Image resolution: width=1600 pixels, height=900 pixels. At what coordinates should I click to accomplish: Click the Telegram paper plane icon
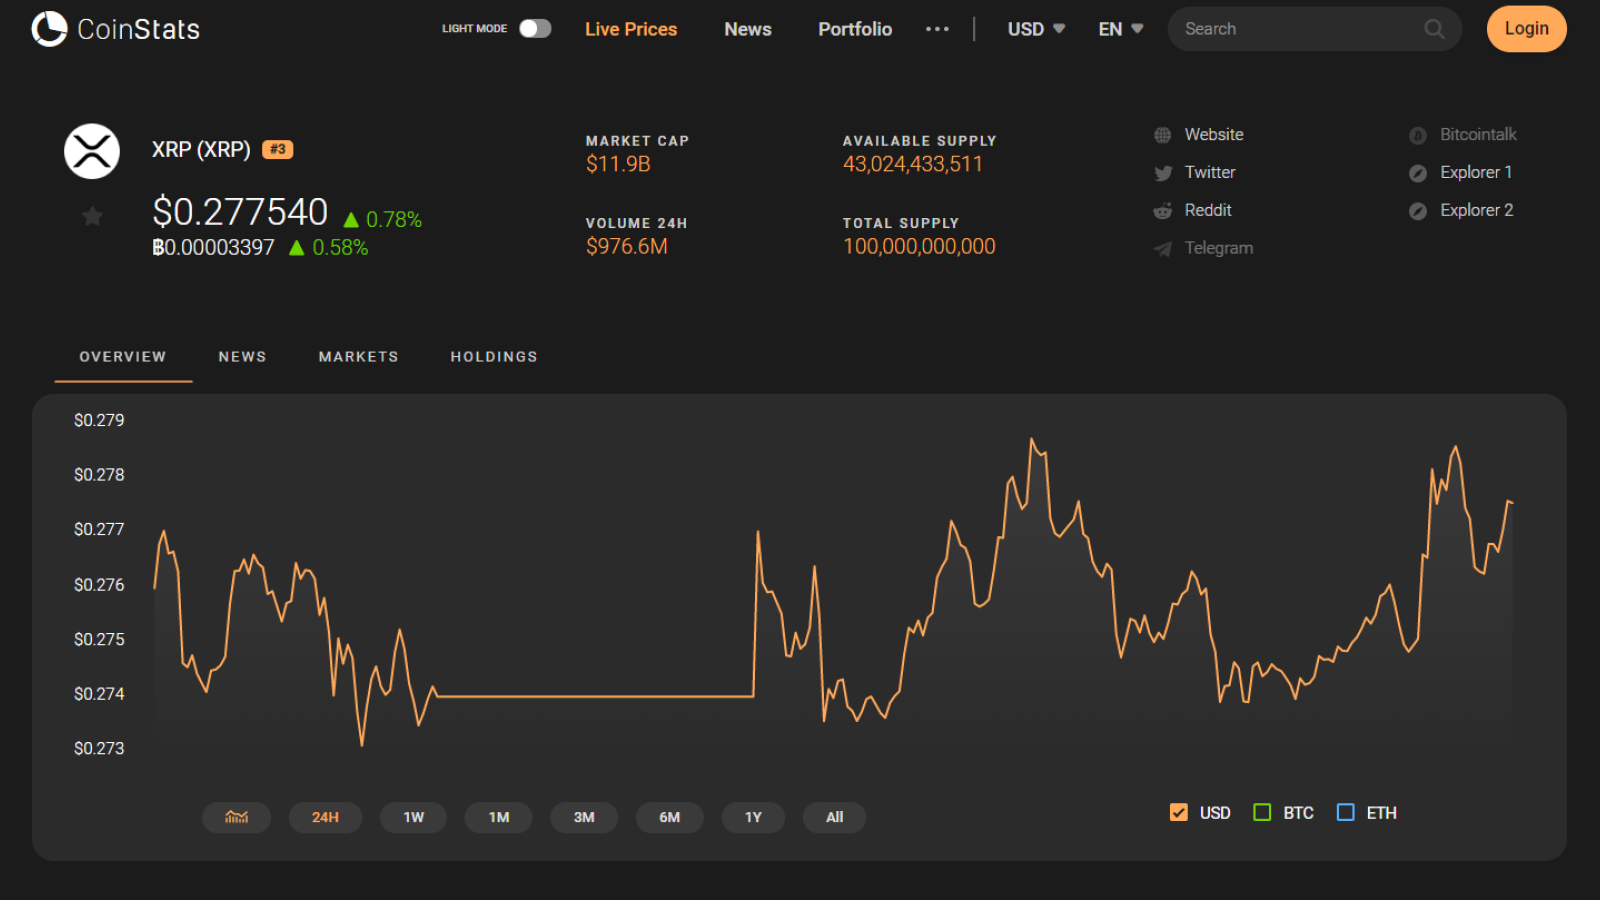click(1162, 249)
